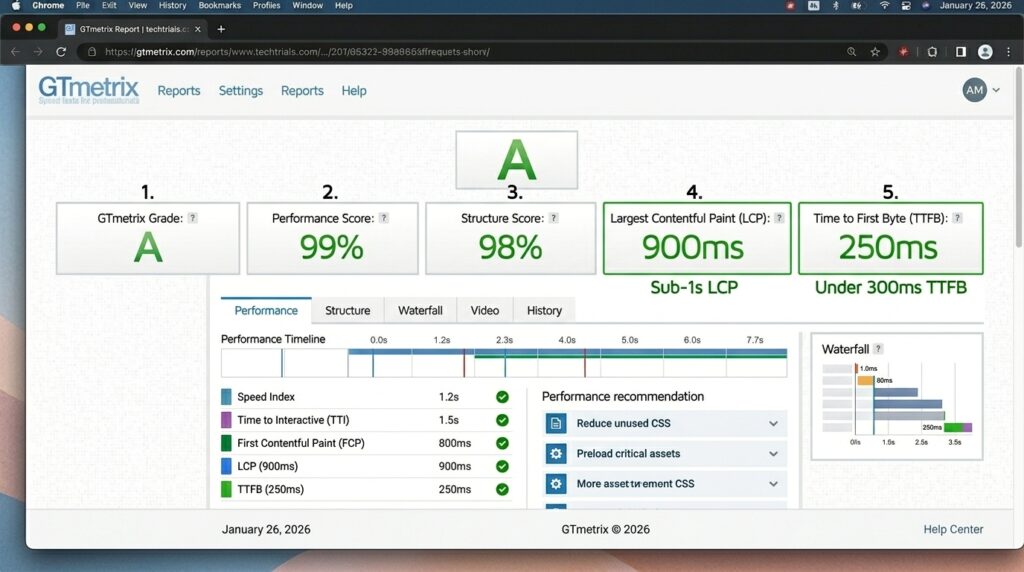This screenshot has height=572, width=1024.
Task: Click the Waterfall chart thumbnail
Action: pos(897,405)
